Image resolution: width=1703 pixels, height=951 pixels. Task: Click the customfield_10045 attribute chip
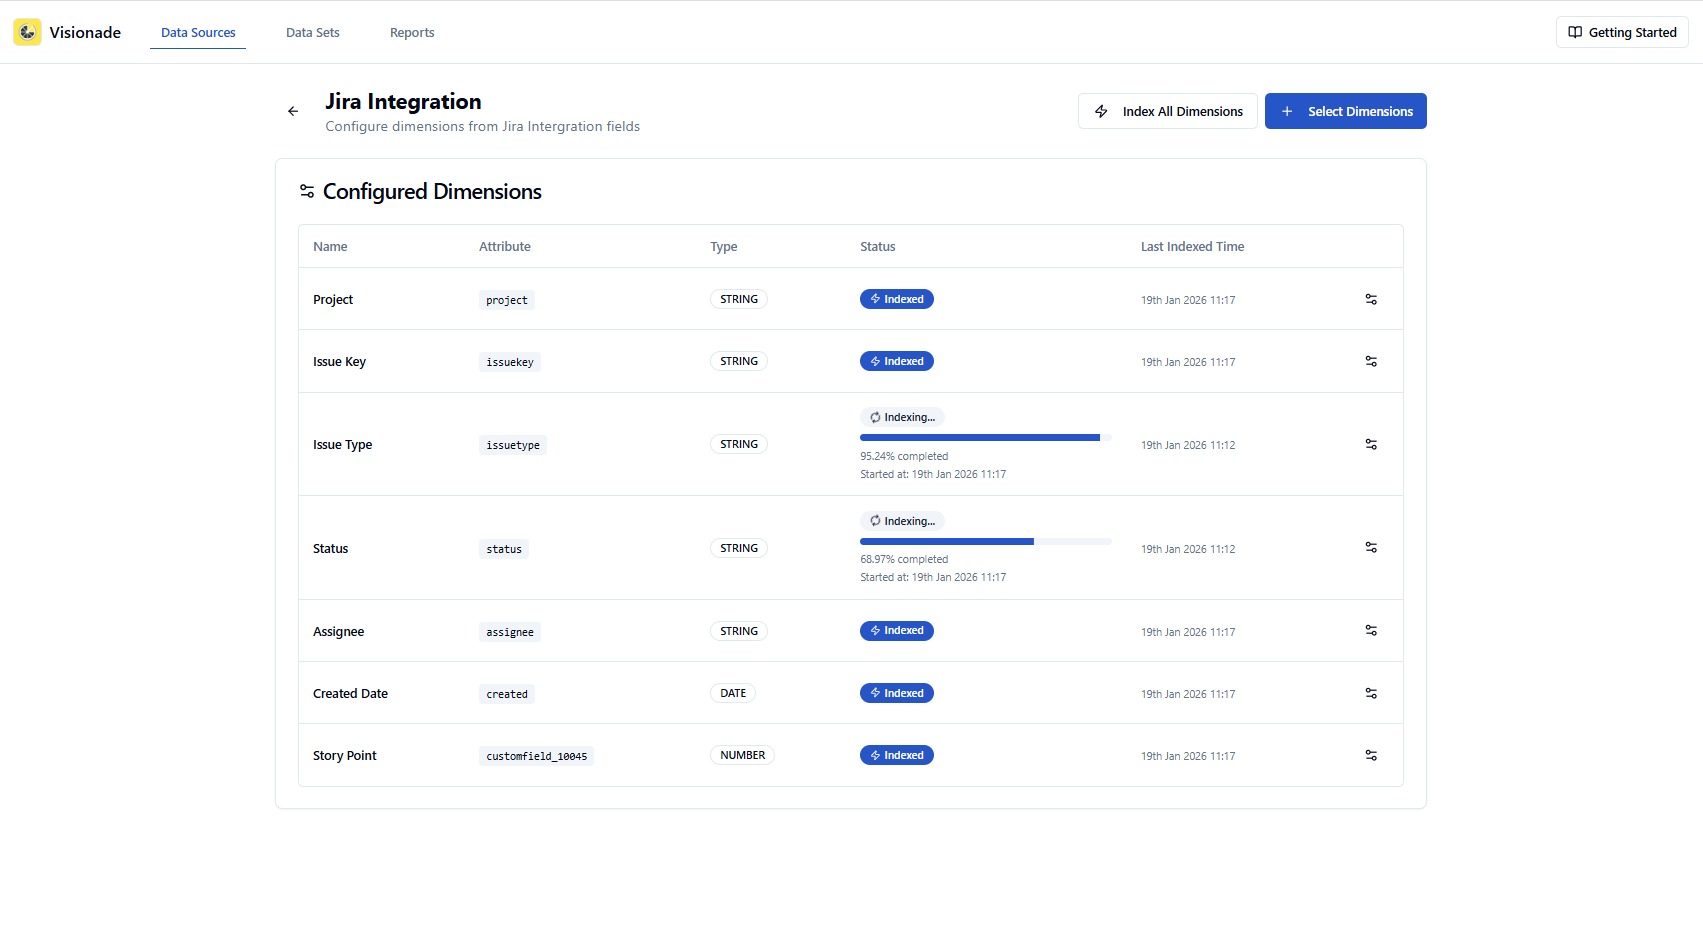click(x=536, y=755)
